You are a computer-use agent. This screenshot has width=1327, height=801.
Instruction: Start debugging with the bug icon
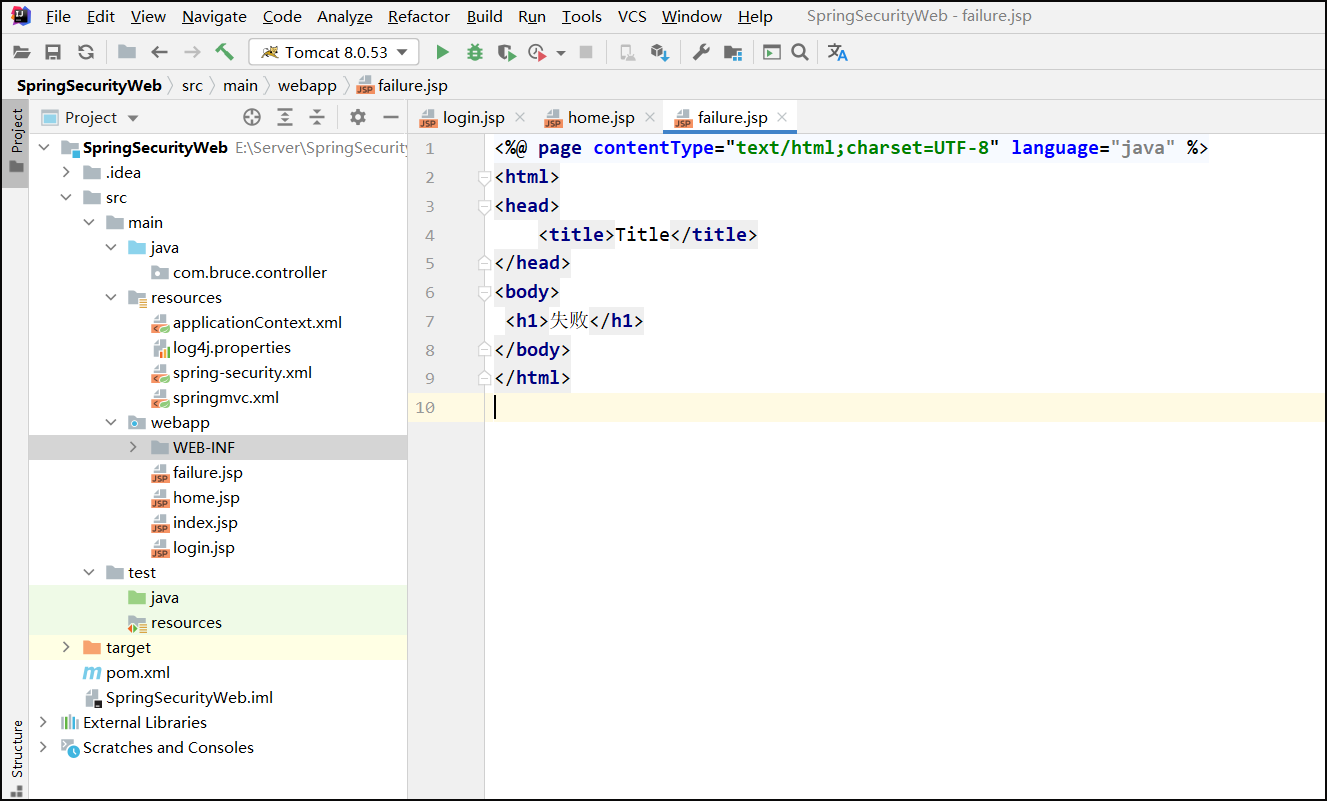coord(475,52)
